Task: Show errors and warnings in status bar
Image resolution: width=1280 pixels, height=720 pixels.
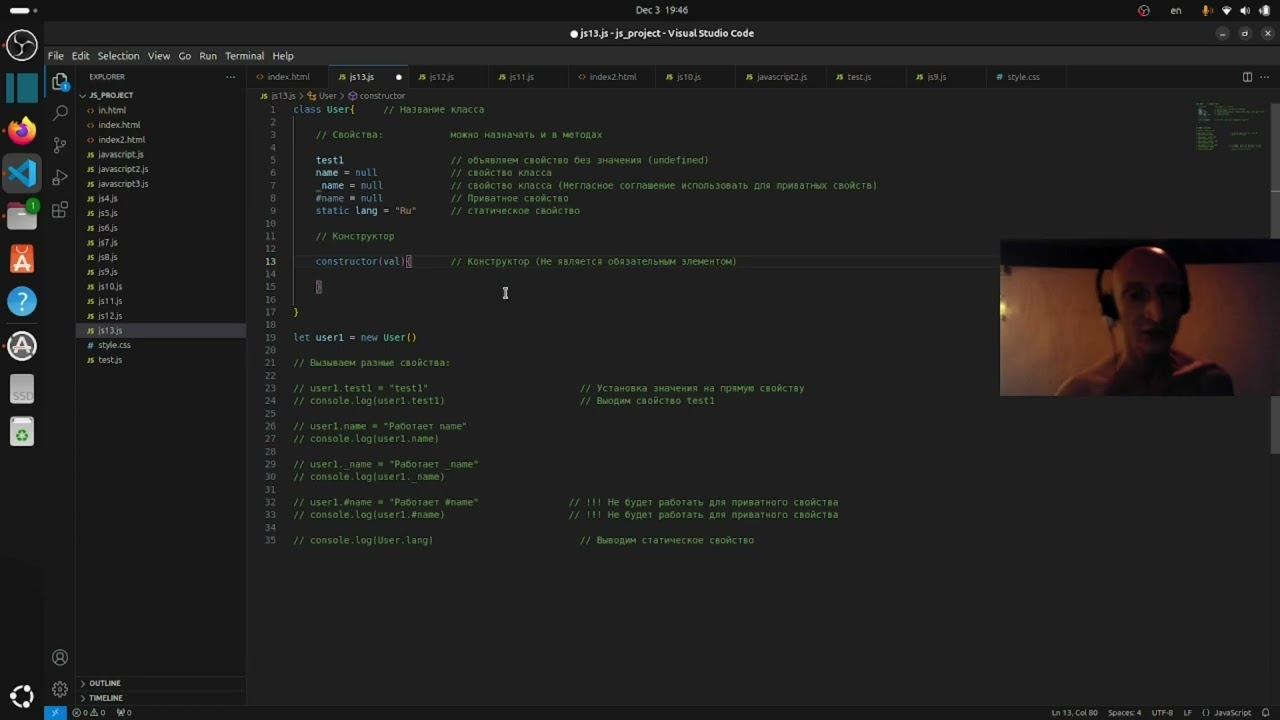Action: pyautogui.click(x=91, y=713)
